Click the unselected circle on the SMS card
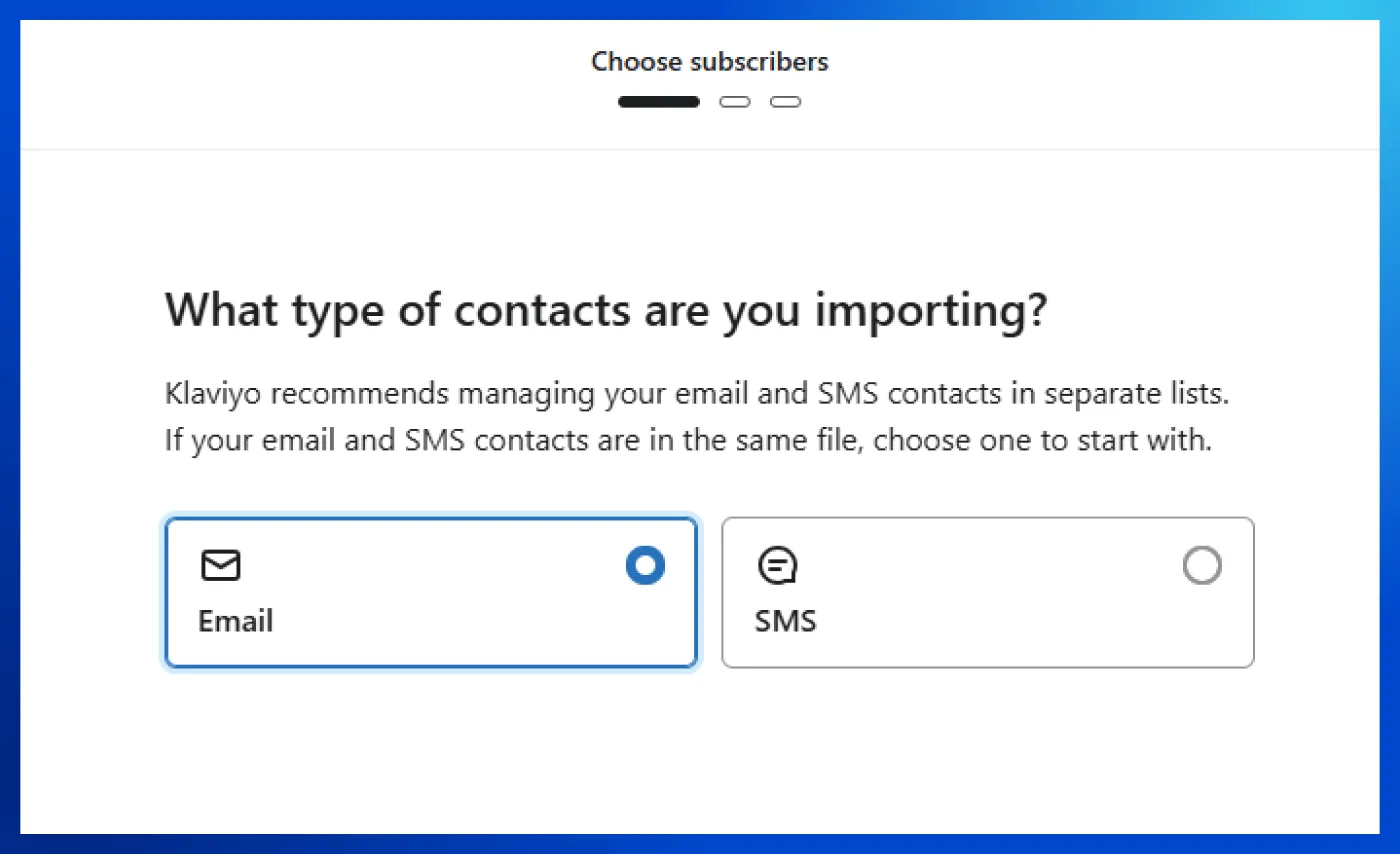This screenshot has width=1400, height=854. (x=1202, y=565)
